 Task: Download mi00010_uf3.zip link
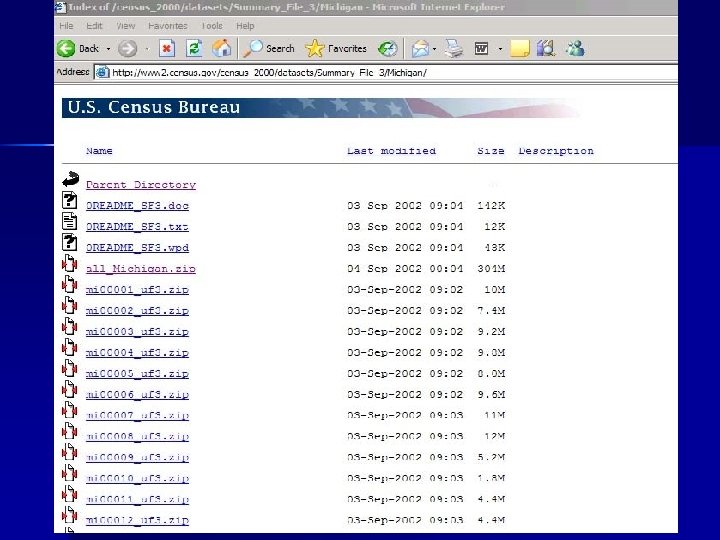pos(137,478)
